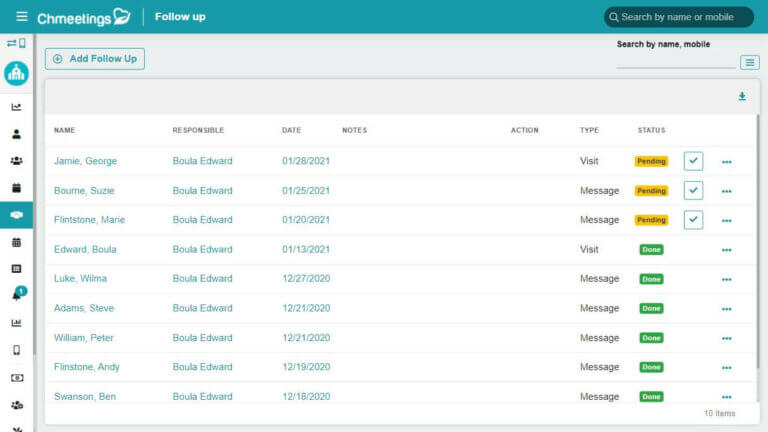768x432 pixels.
Task: Click the download export icon
Action: (742, 97)
